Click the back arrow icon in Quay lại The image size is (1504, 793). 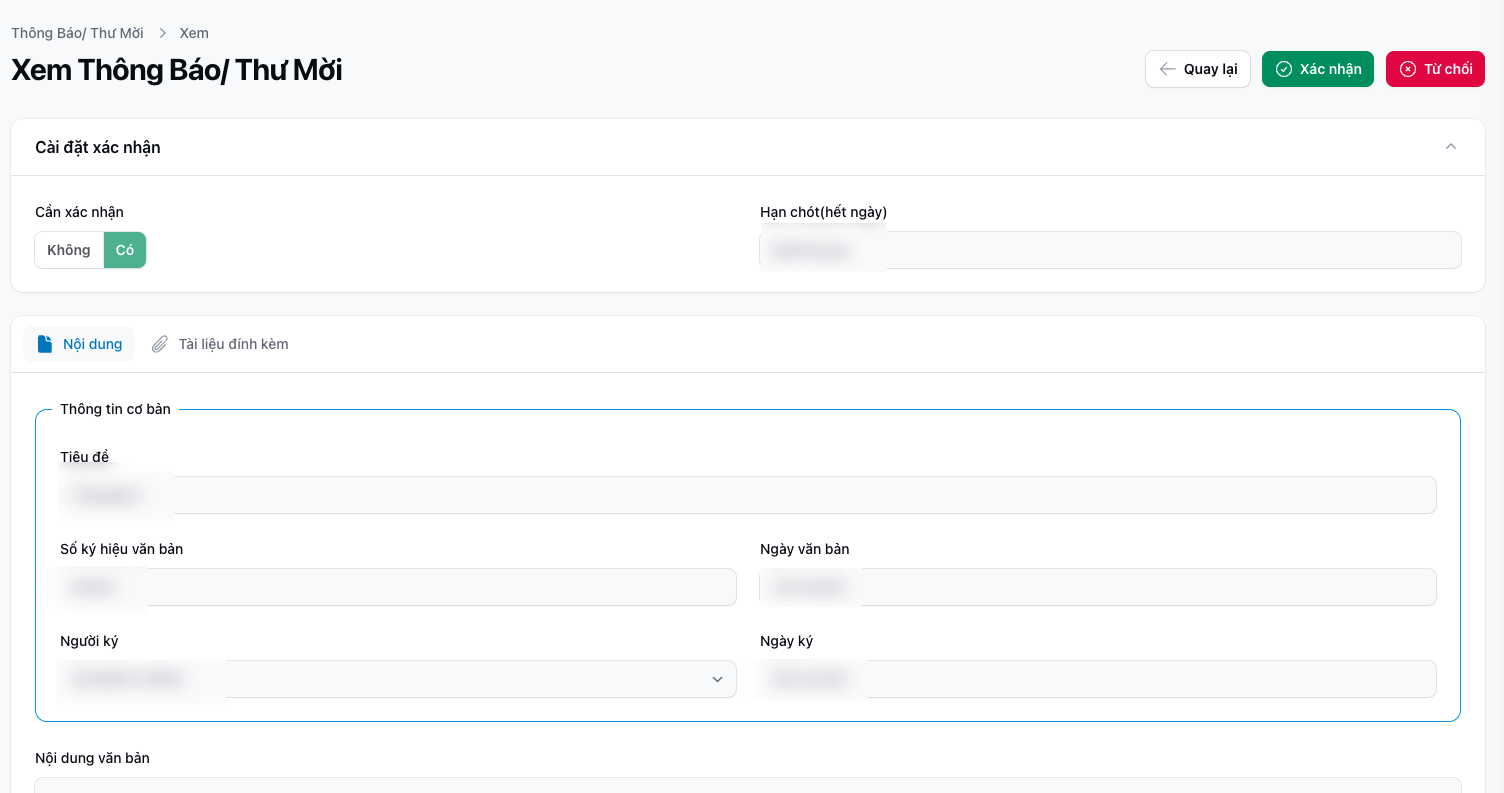click(x=1167, y=69)
